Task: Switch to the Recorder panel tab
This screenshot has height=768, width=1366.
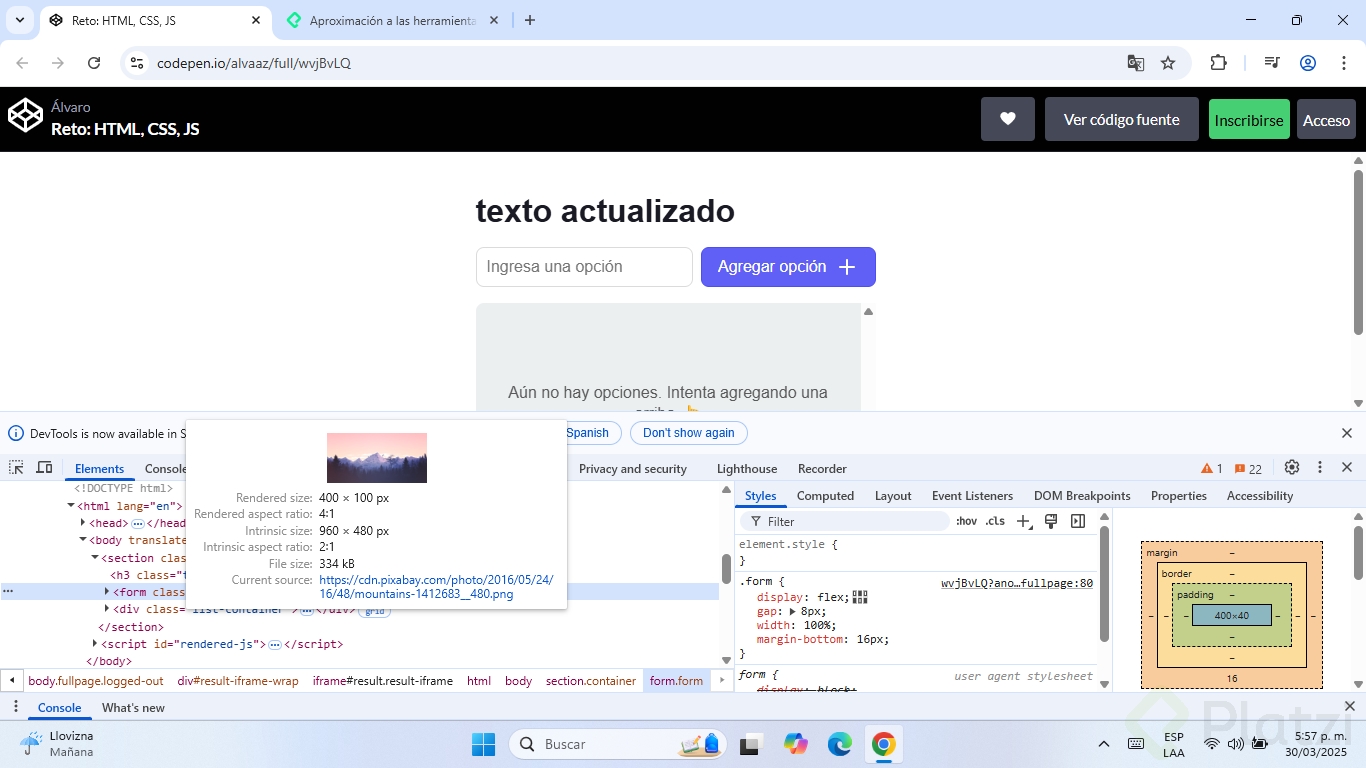Action: (x=822, y=469)
